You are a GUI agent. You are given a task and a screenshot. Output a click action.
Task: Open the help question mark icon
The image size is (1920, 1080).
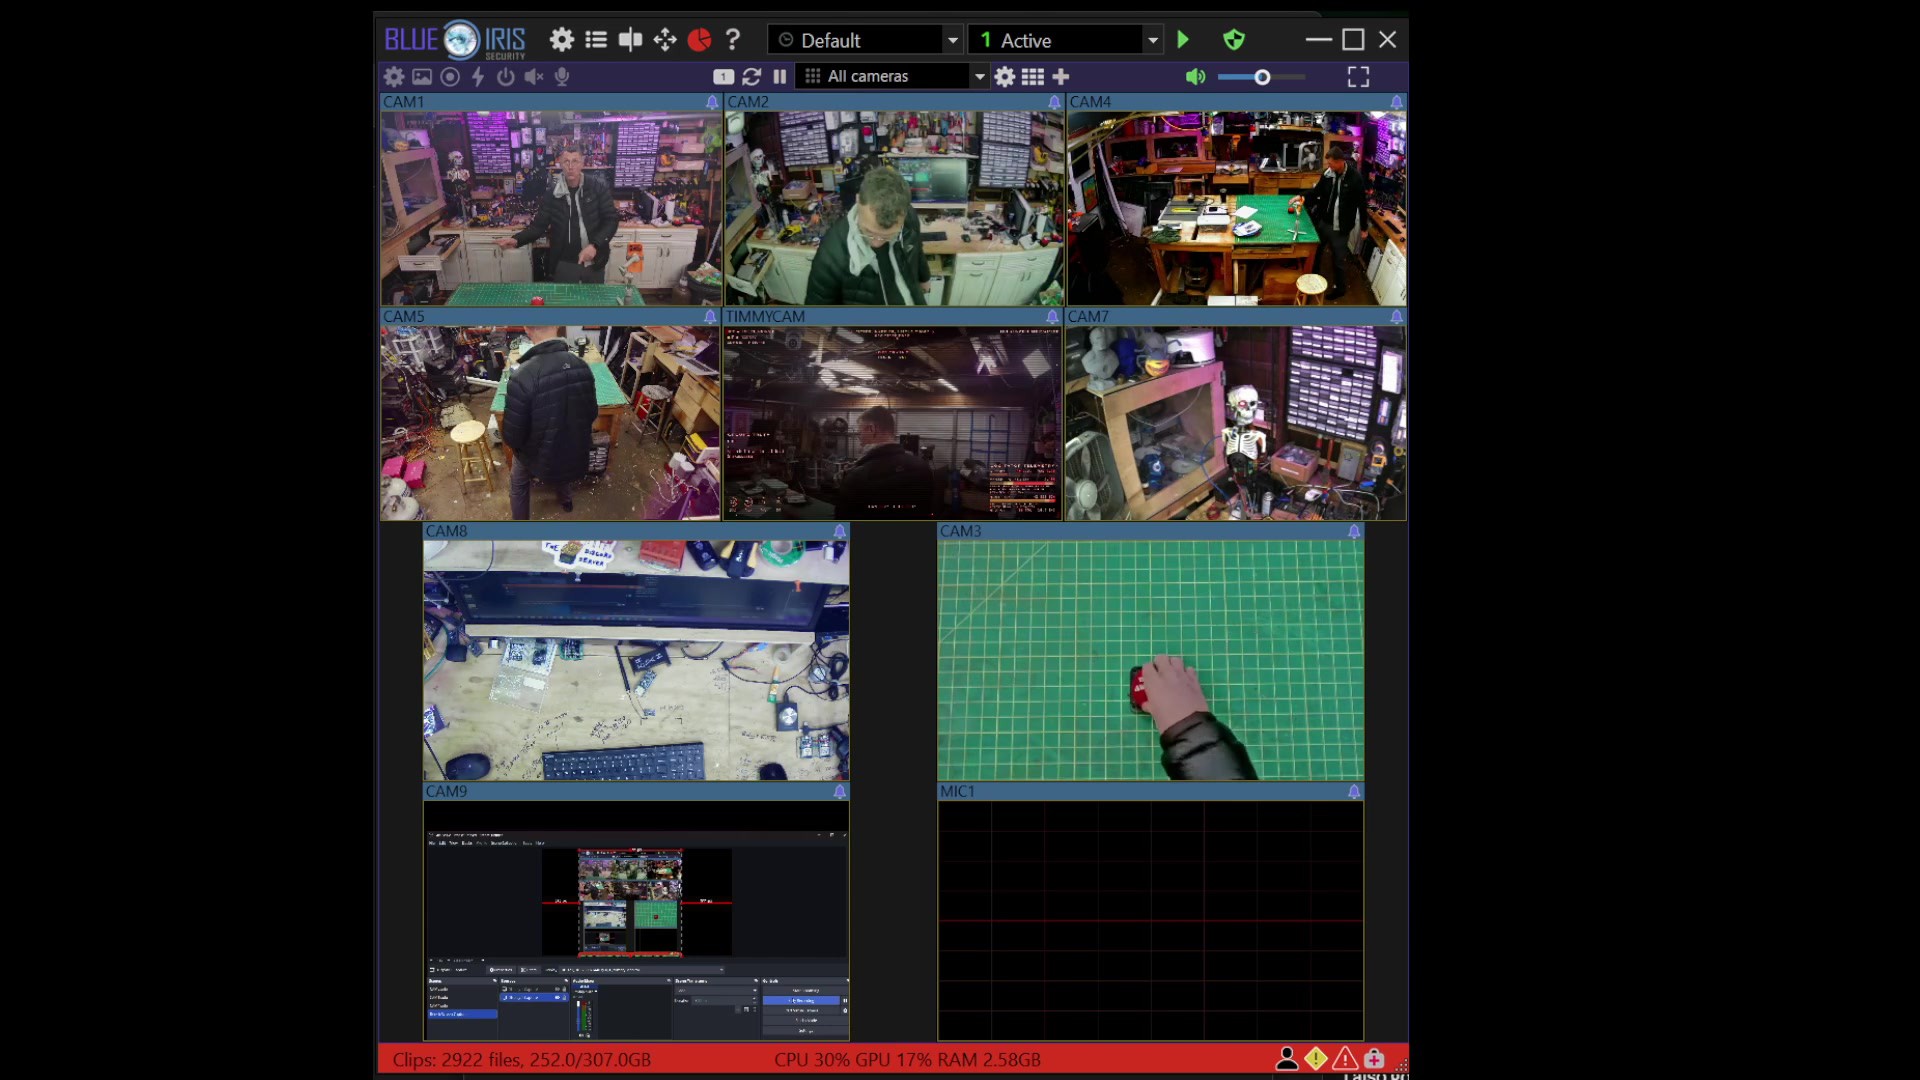(x=733, y=40)
